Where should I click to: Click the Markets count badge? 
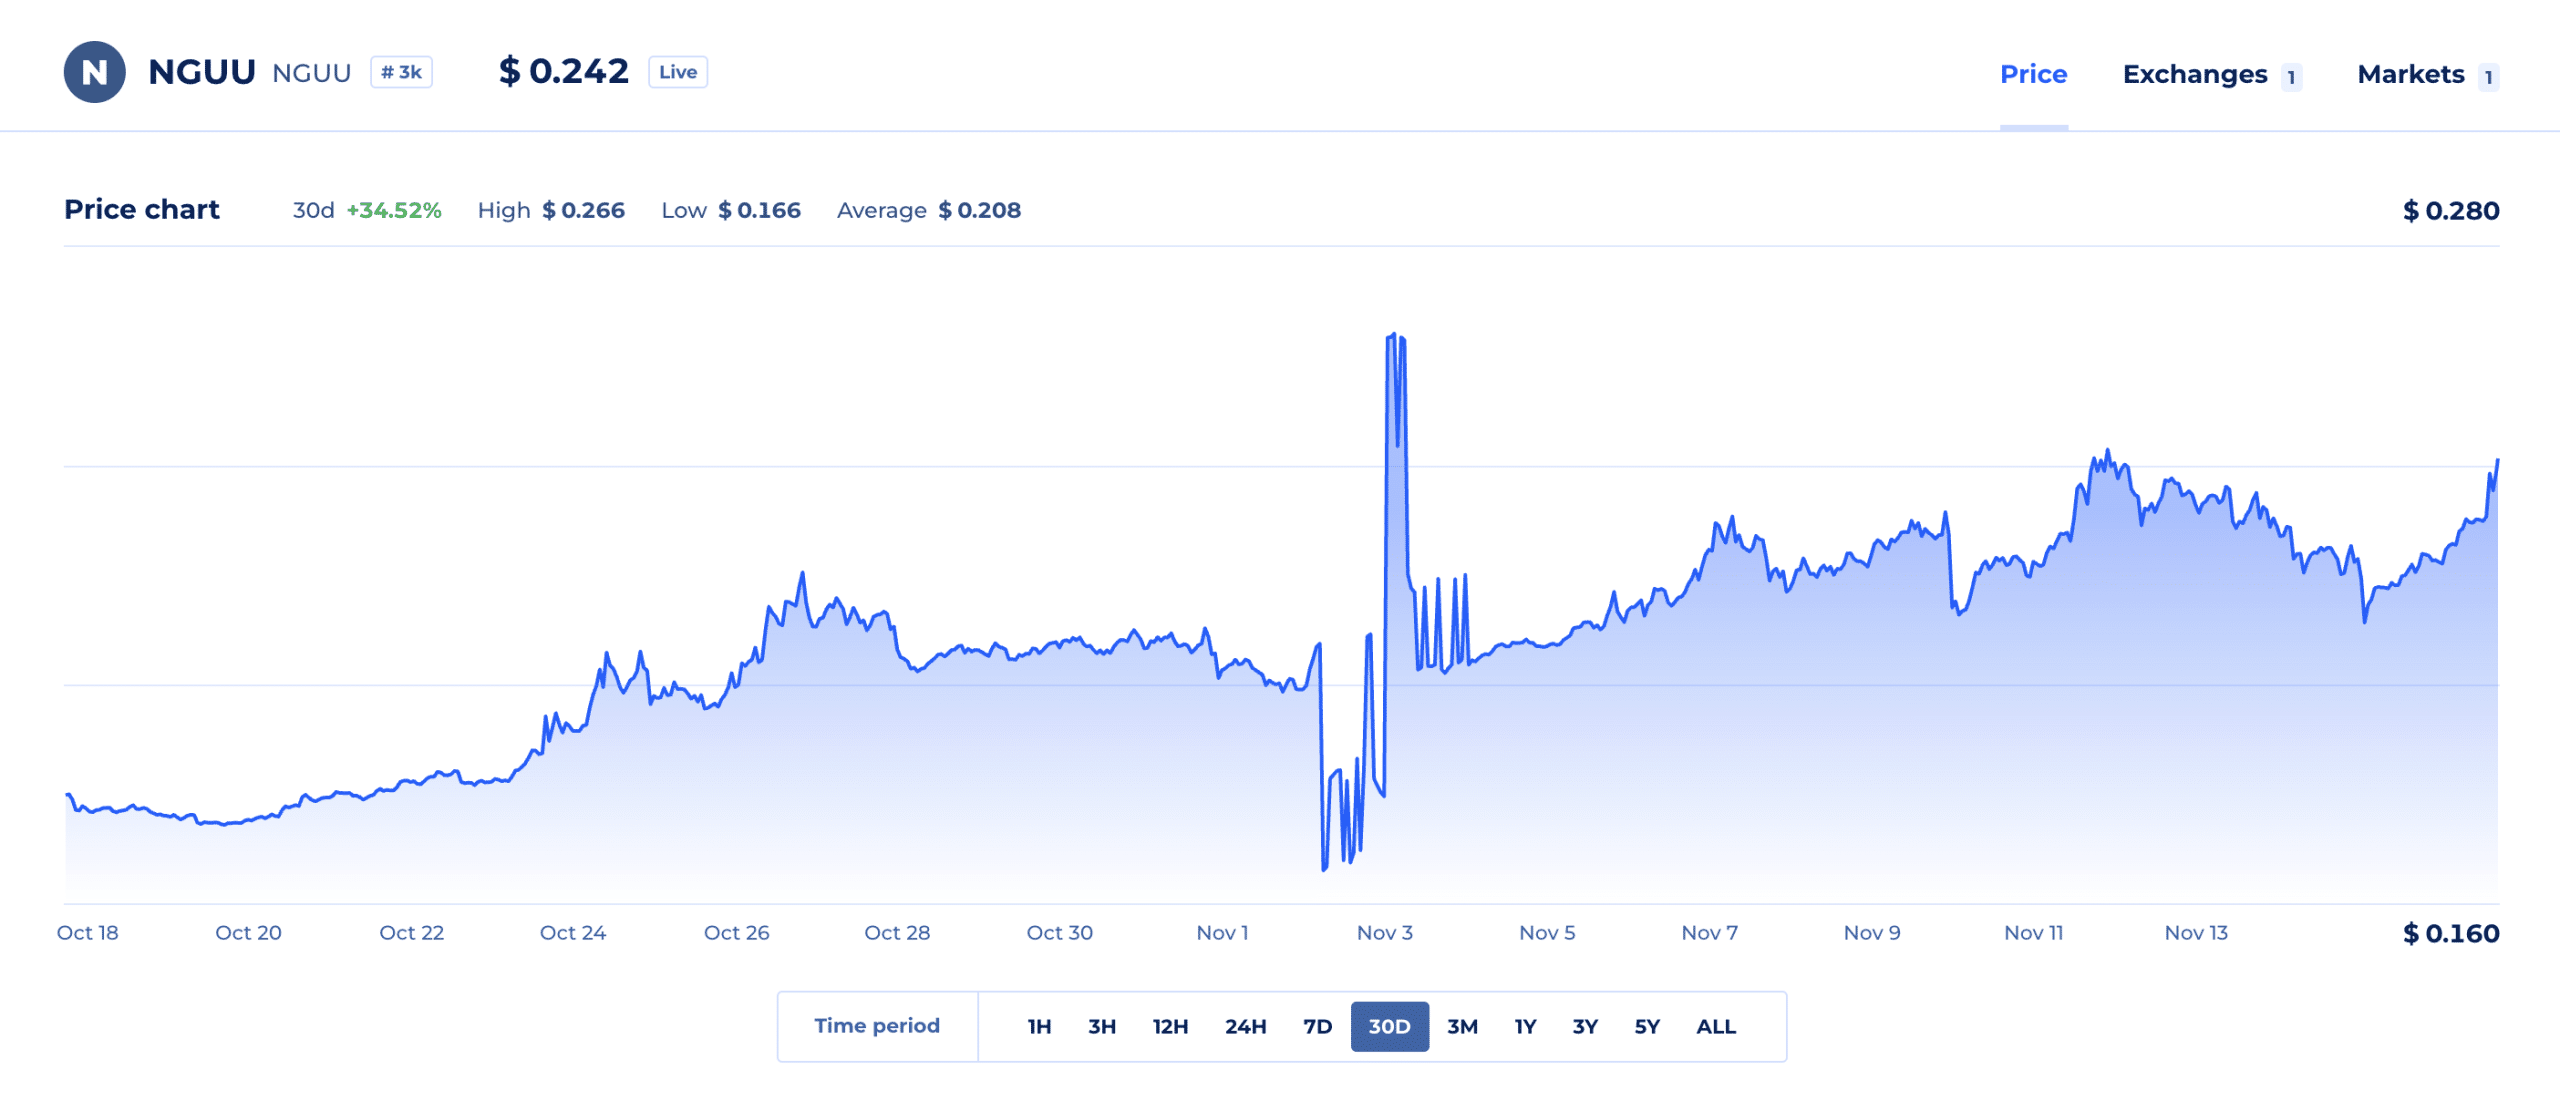2488,77
